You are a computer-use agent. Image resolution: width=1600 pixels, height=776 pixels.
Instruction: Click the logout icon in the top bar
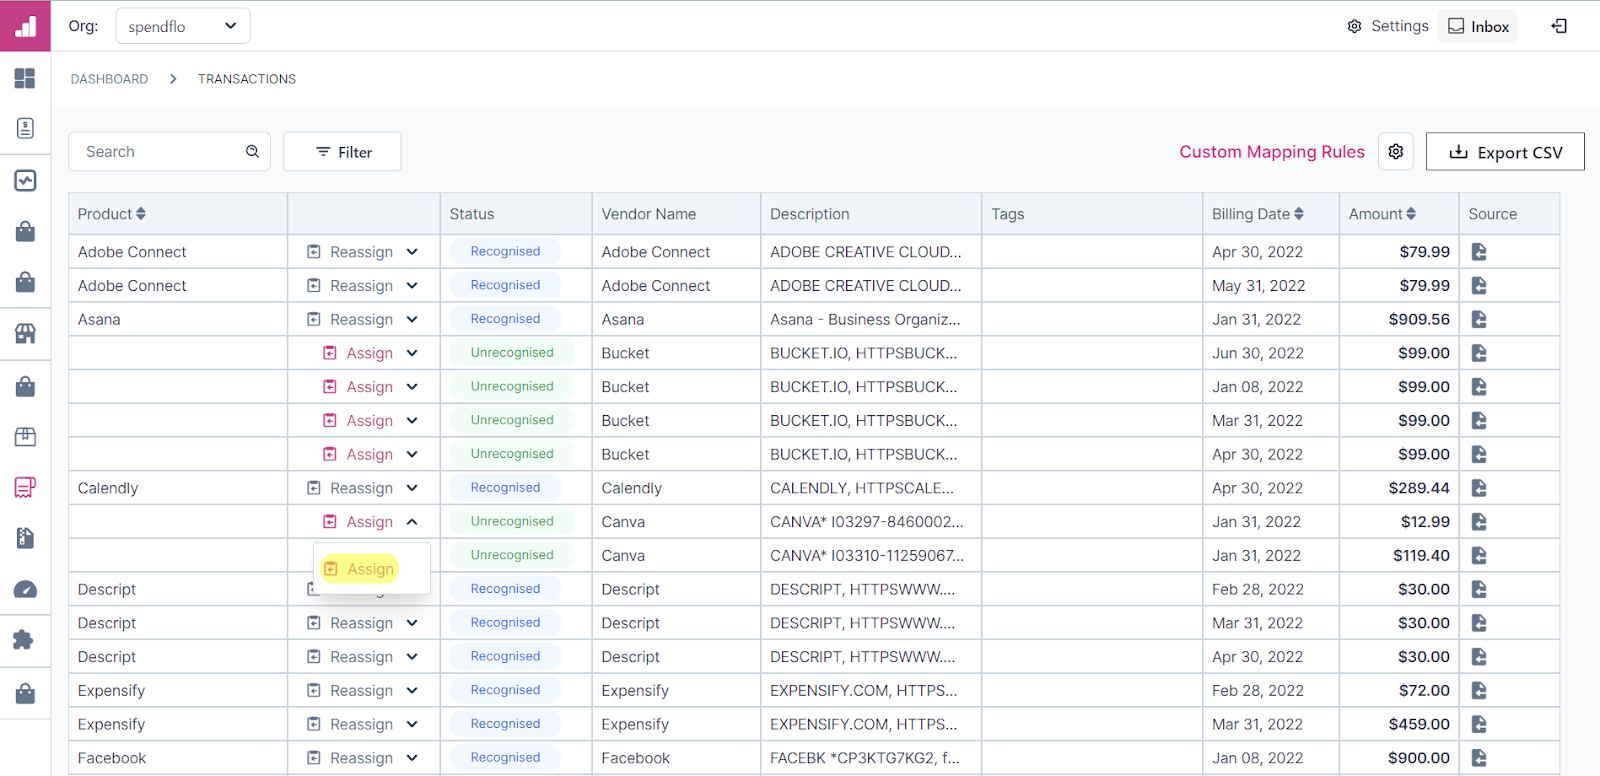(1559, 26)
